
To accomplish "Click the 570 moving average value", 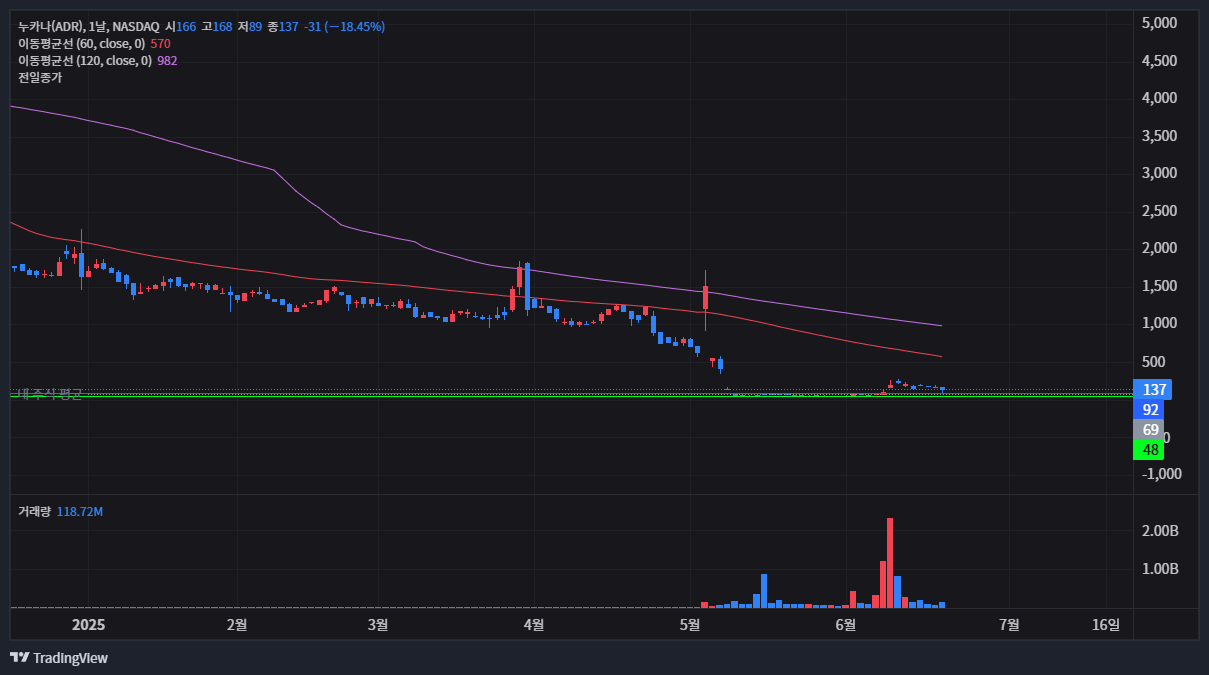I will pyautogui.click(x=160, y=43).
